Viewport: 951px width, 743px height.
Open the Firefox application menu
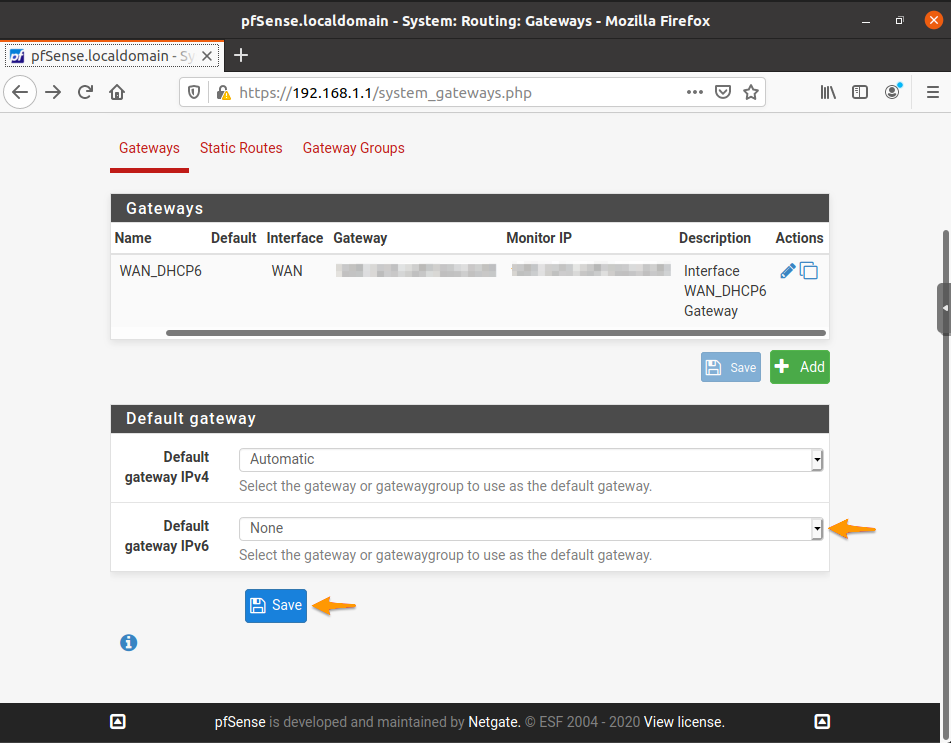tap(932, 91)
